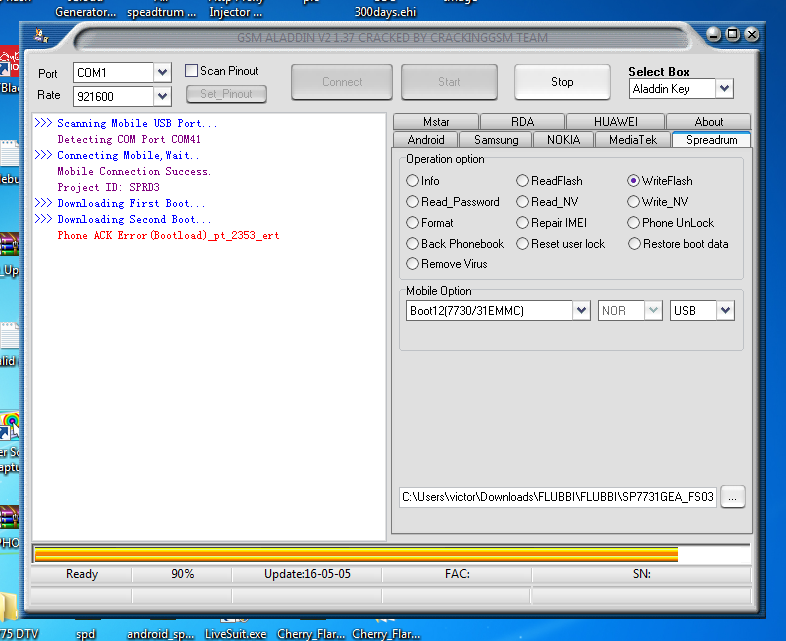The width and height of the screenshot is (786, 641).
Task: Open the Aladdin Key select box dropdown
Action: pos(724,89)
